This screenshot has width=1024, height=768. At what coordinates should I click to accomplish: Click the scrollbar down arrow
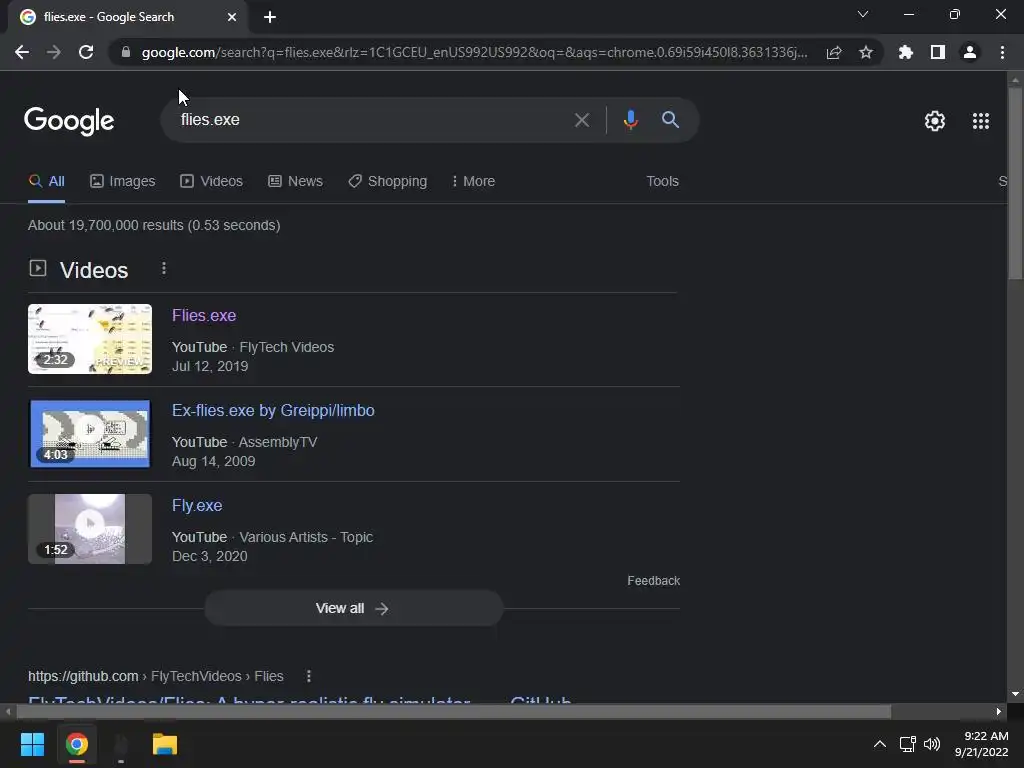(x=1015, y=694)
